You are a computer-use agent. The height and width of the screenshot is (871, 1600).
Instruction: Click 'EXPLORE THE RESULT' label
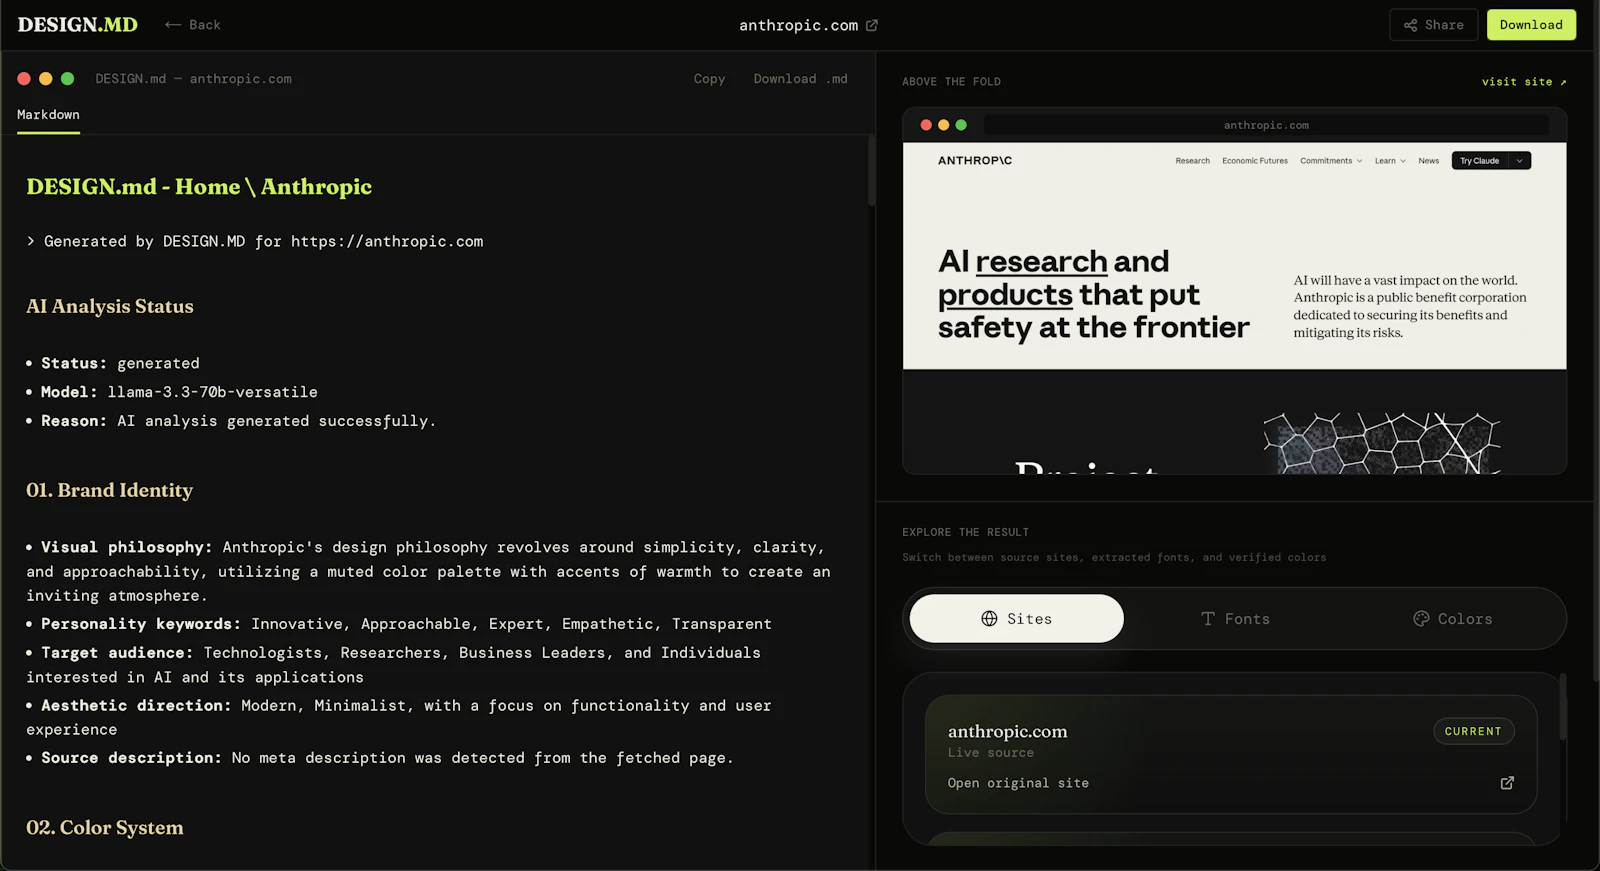pyautogui.click(x=965, y=532)
